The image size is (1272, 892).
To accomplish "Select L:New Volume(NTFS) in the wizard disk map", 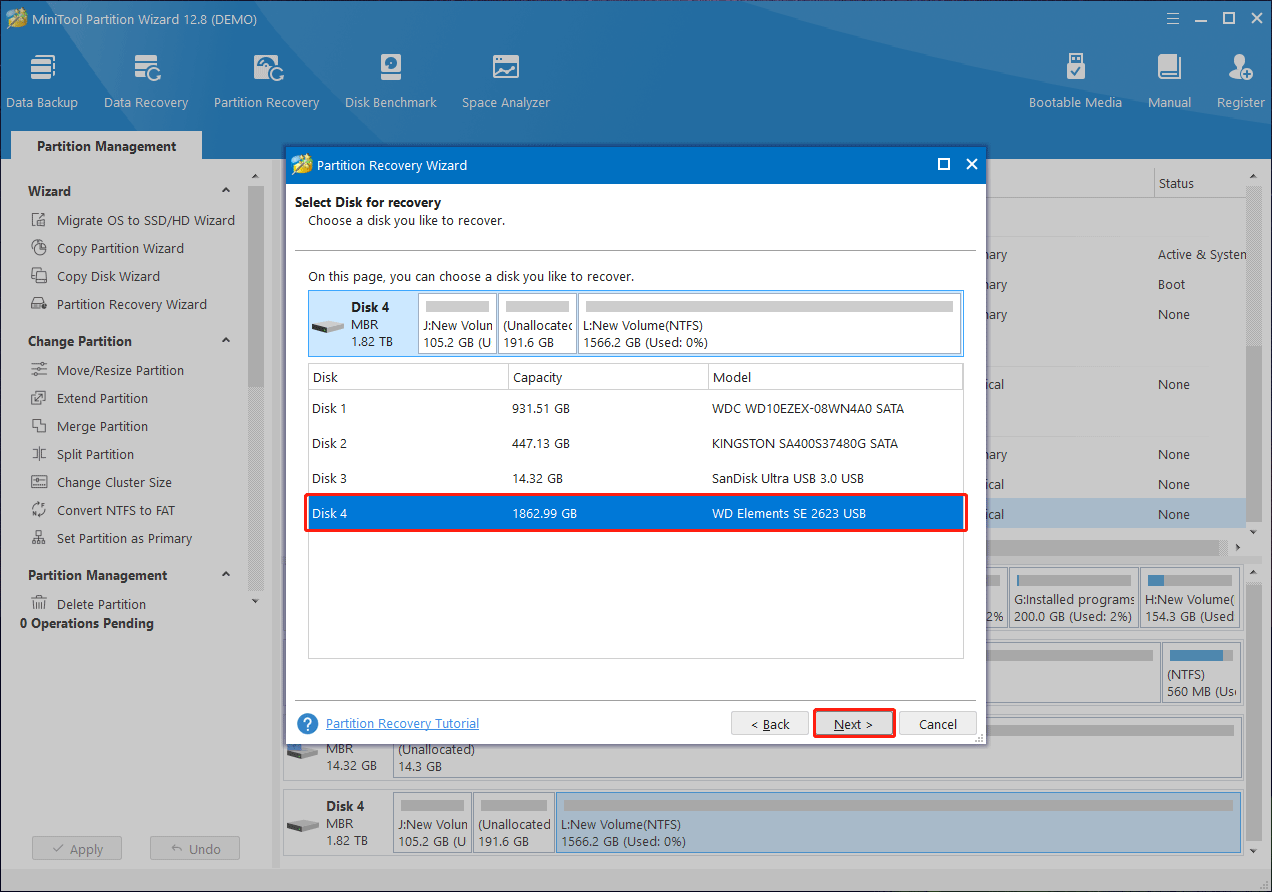I will point(770,324).
